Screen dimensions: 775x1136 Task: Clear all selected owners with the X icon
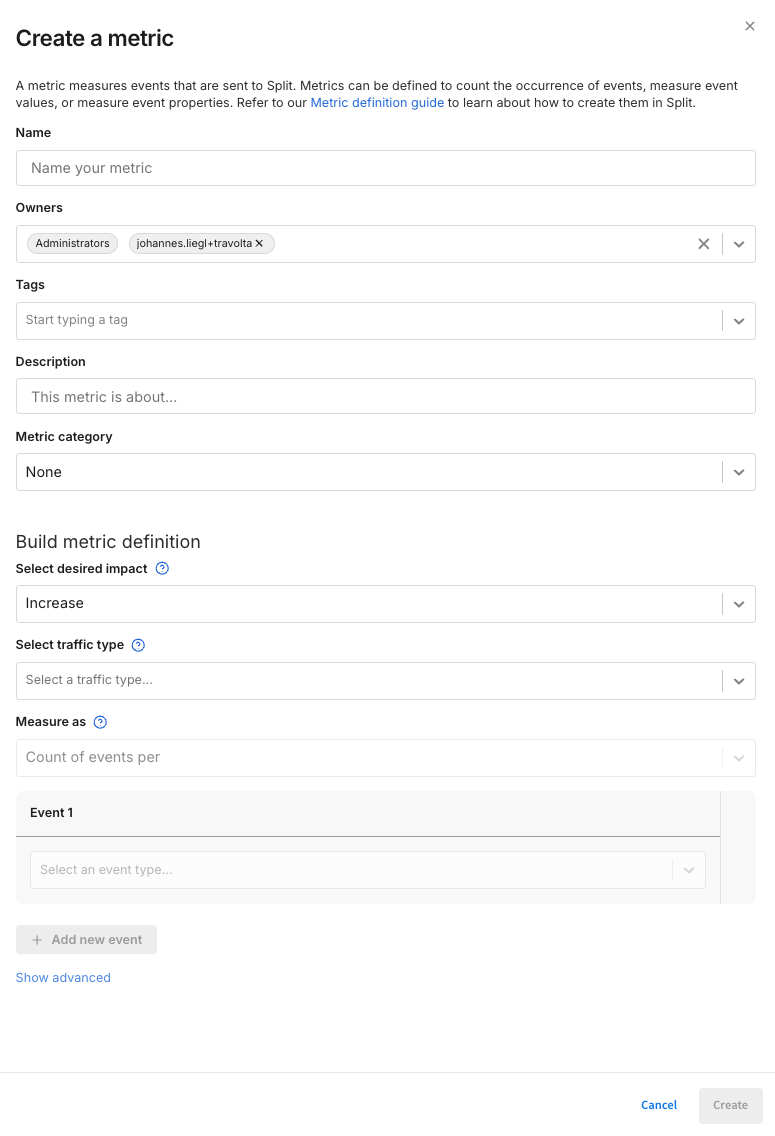point(703,243)
